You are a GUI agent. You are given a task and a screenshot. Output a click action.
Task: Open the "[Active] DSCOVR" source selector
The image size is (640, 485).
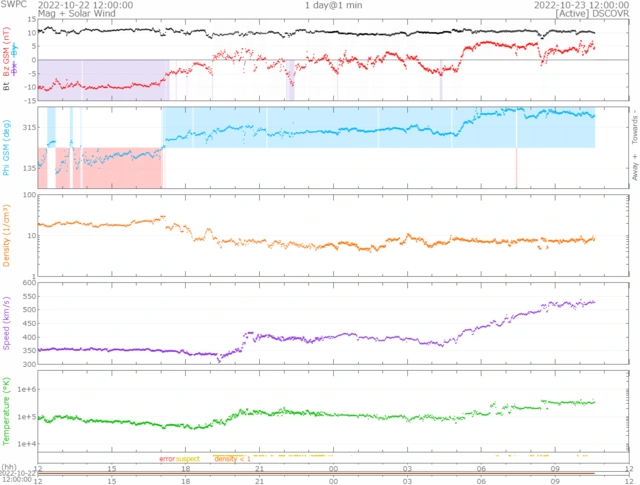tap(592, 13)
